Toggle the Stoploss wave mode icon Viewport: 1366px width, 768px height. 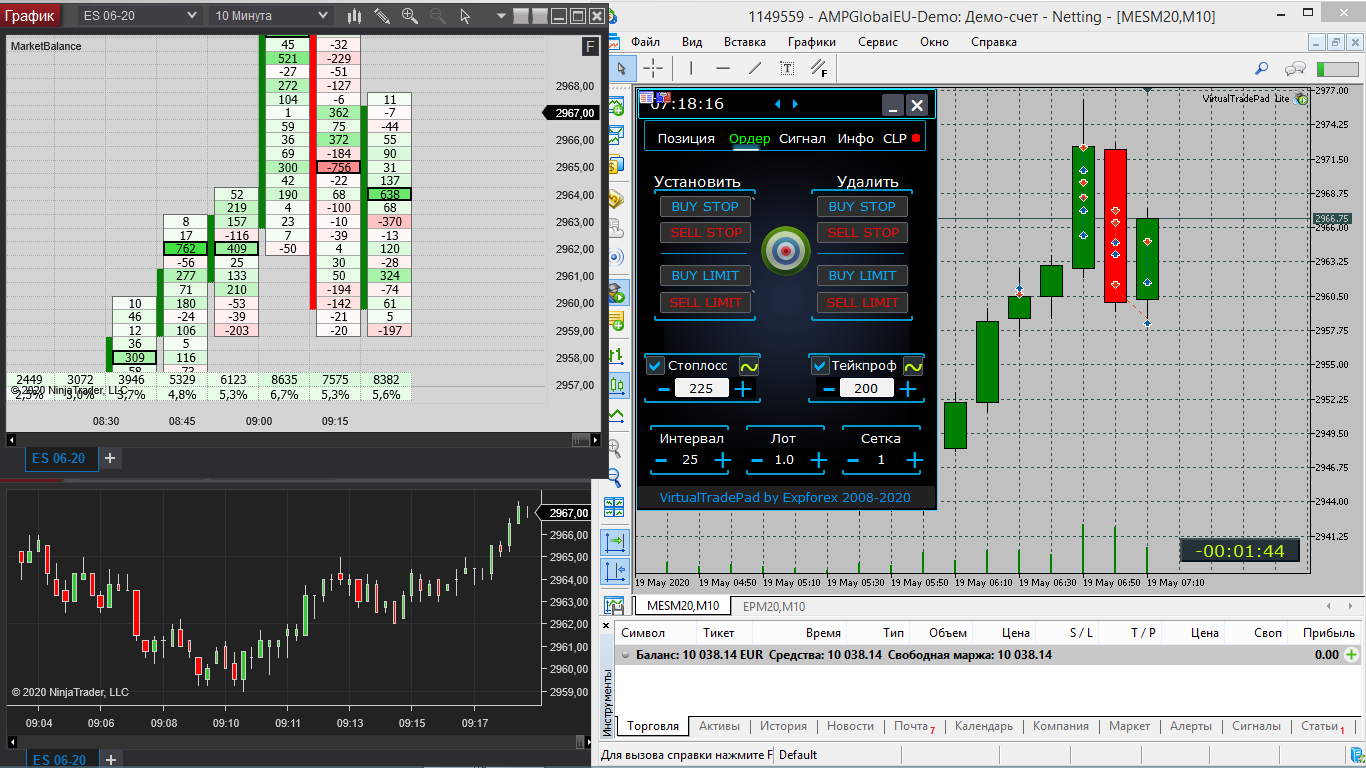[749, 366]
